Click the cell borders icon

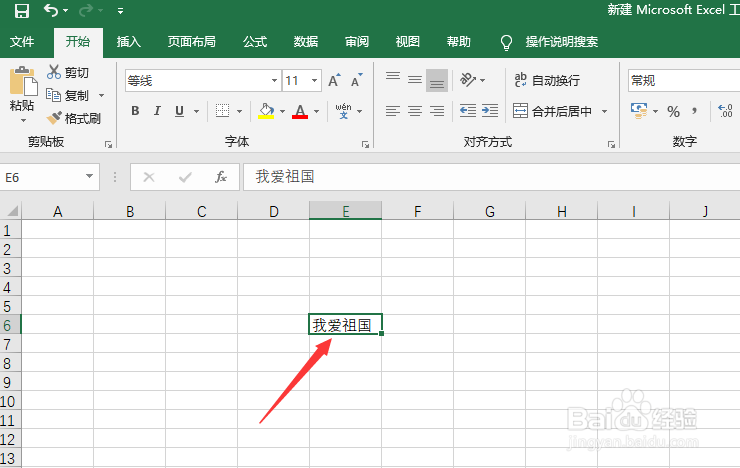(222, 111)
